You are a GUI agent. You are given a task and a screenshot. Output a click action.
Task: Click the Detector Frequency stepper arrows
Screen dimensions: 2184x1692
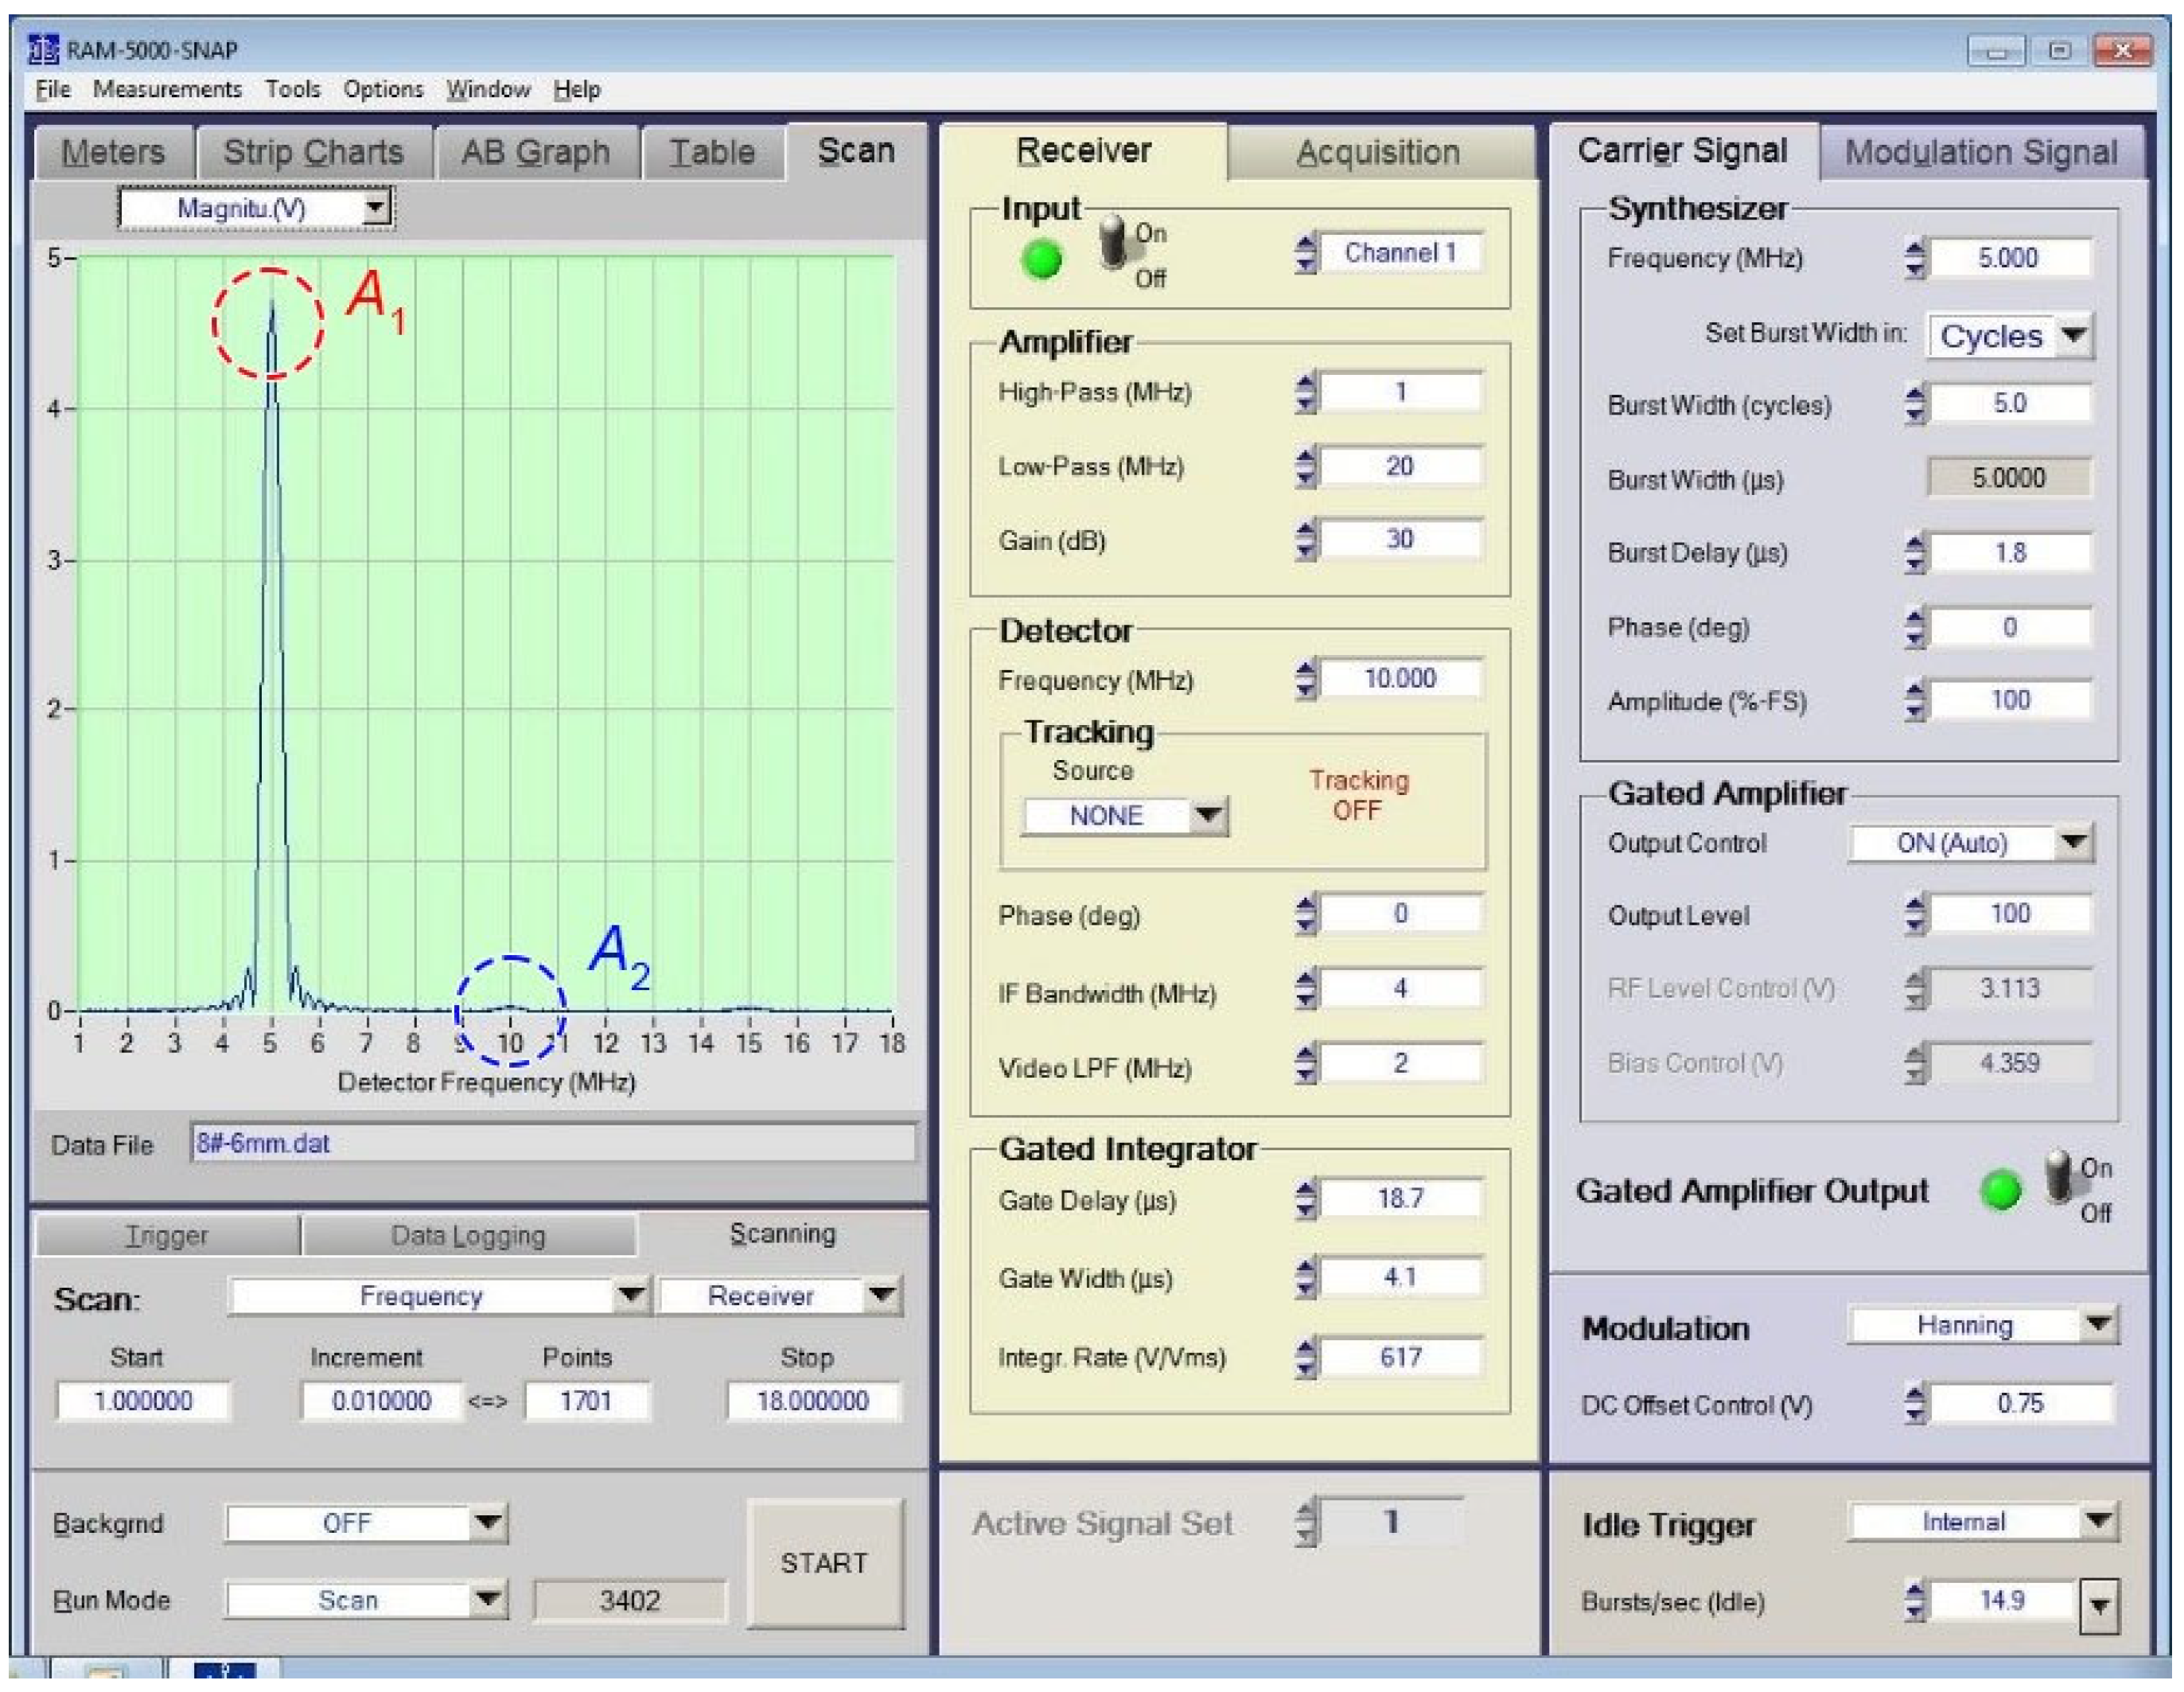click(1305, 680)
